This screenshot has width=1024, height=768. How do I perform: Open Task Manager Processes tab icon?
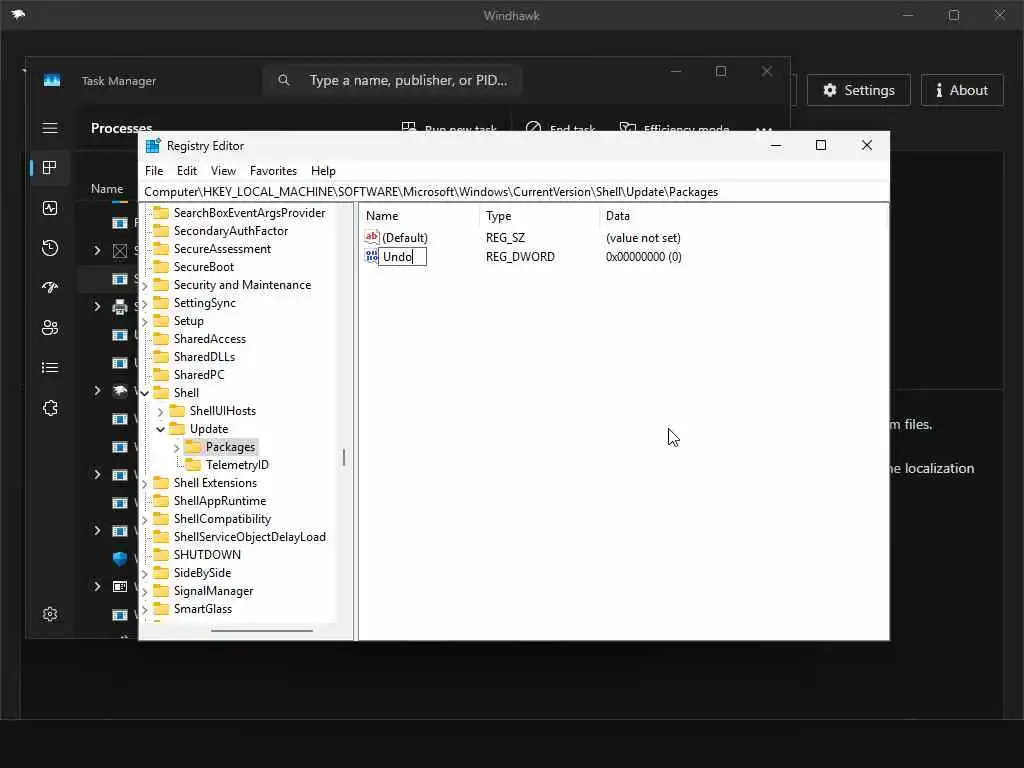click(x=50, y=168)
